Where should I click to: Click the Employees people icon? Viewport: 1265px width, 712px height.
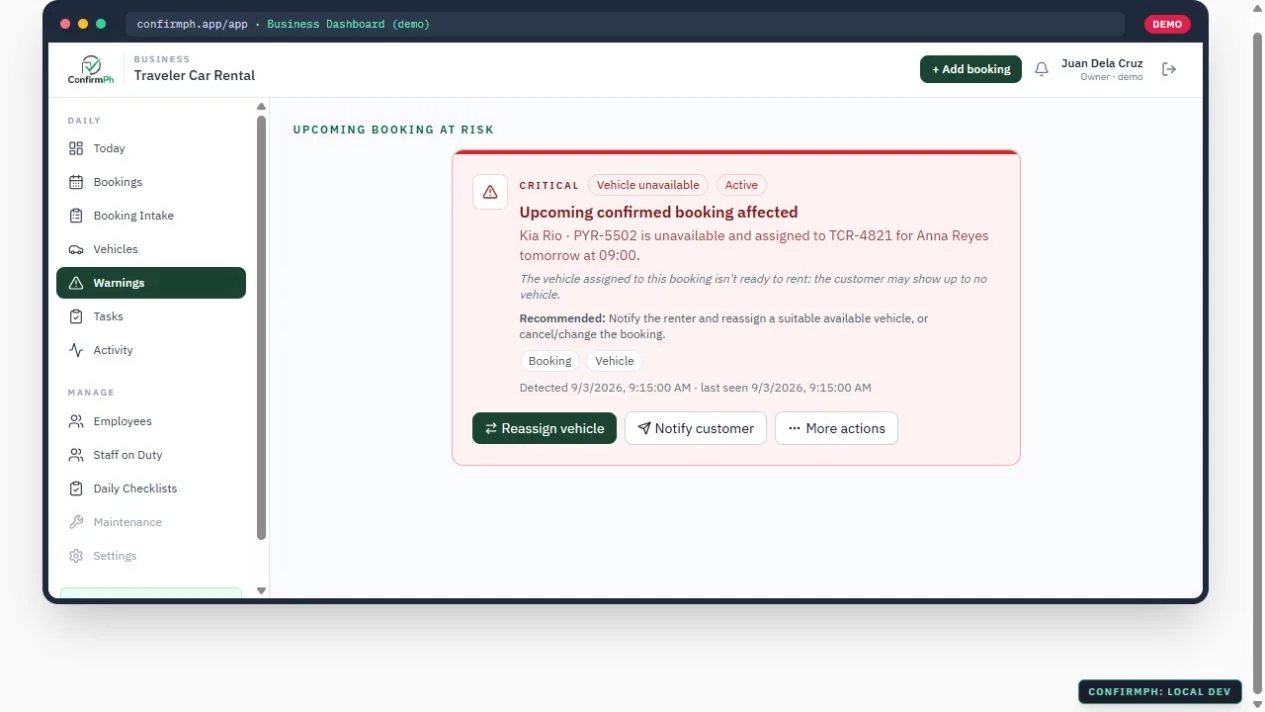point(76,421)
